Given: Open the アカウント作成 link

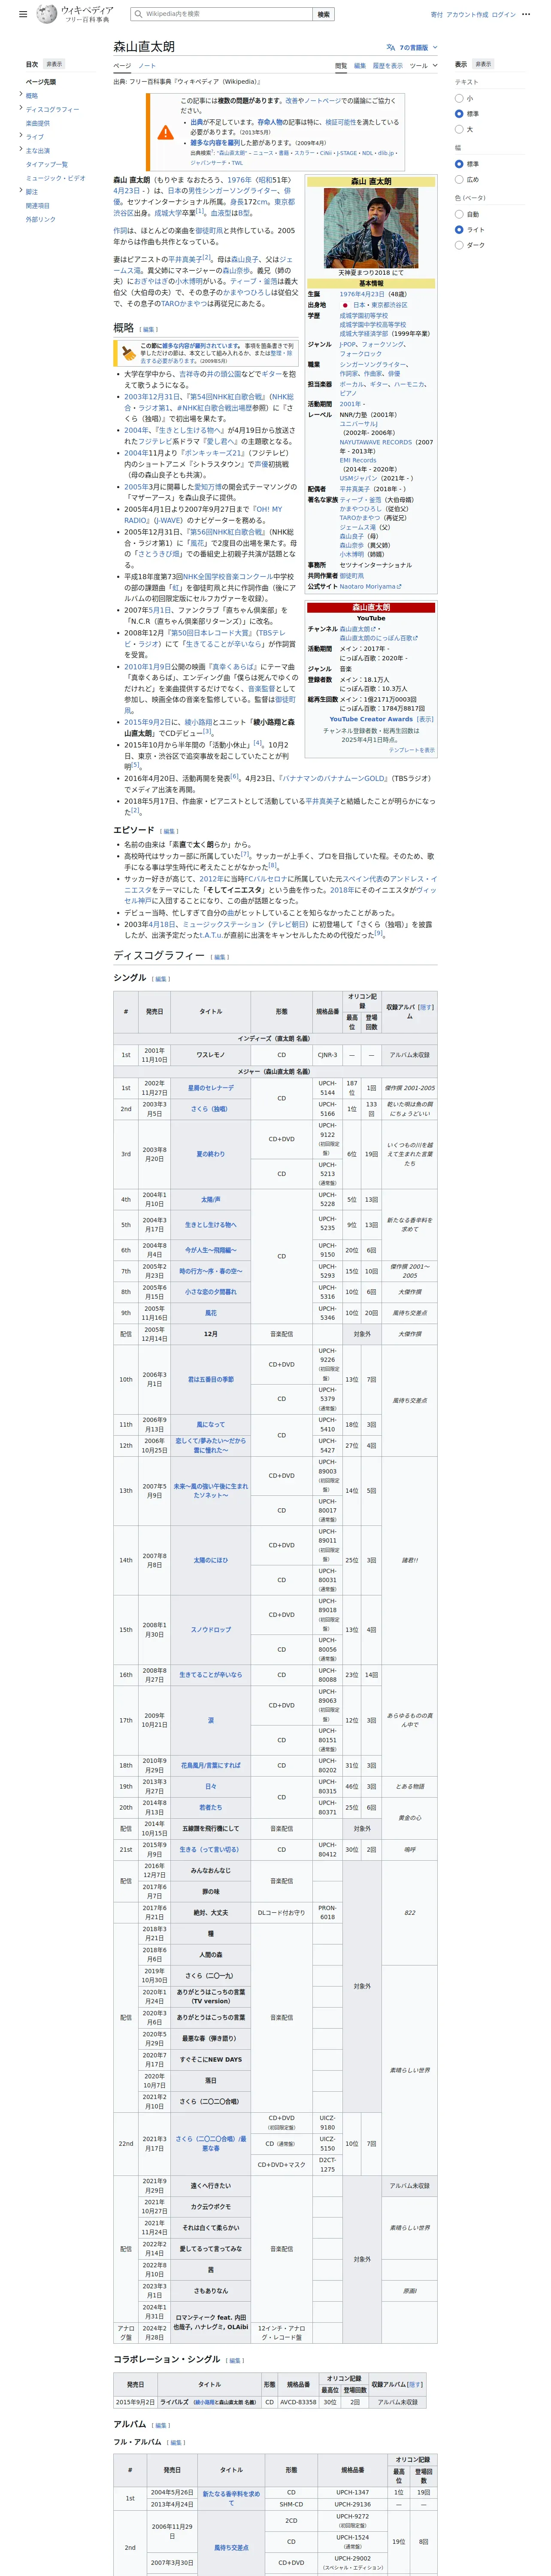Looking at the screenshot, I should (467, 15).
